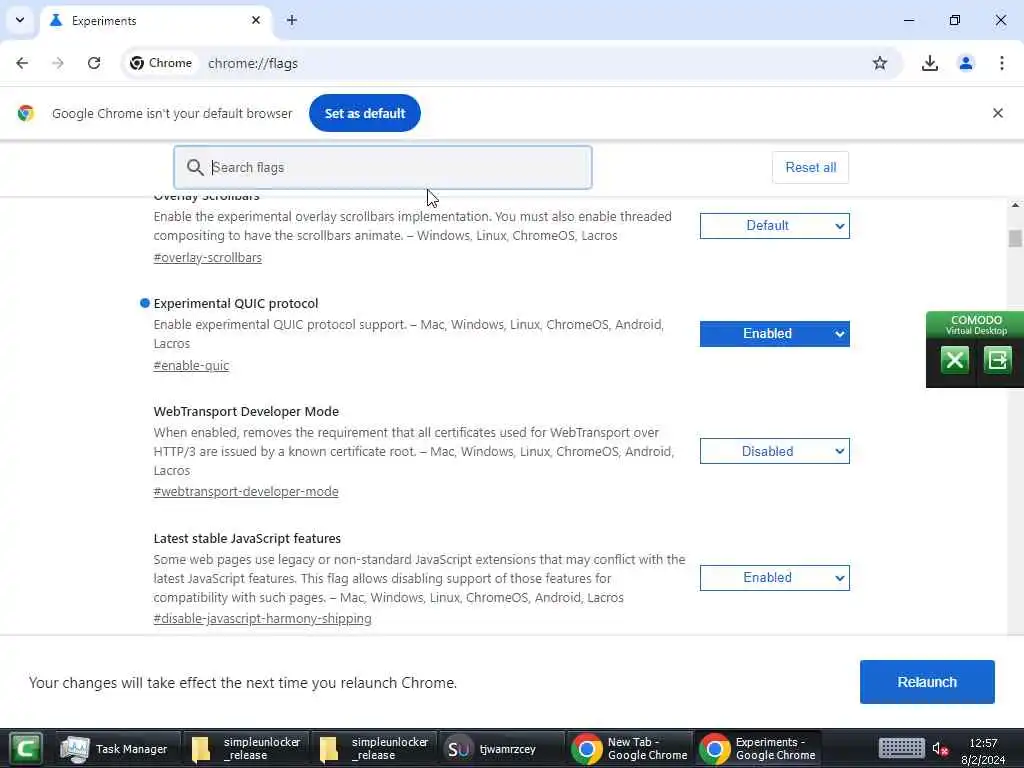Click the Comodo Virtual Desktop exit icon
Viewport: 1024px width, 768px height.
[997, 360]
